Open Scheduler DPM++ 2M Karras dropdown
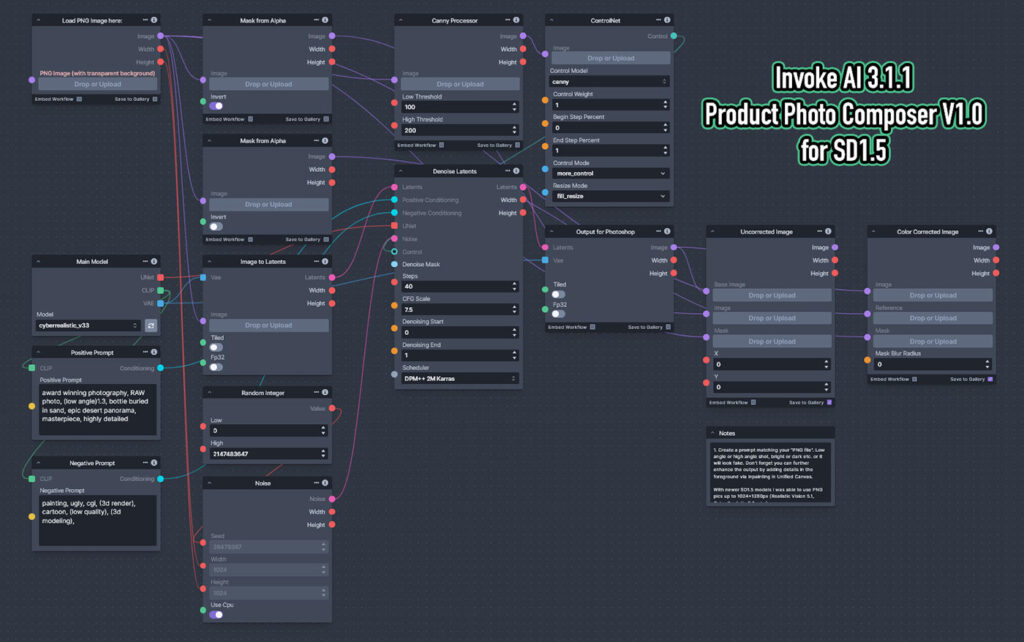 coord(459,378)
